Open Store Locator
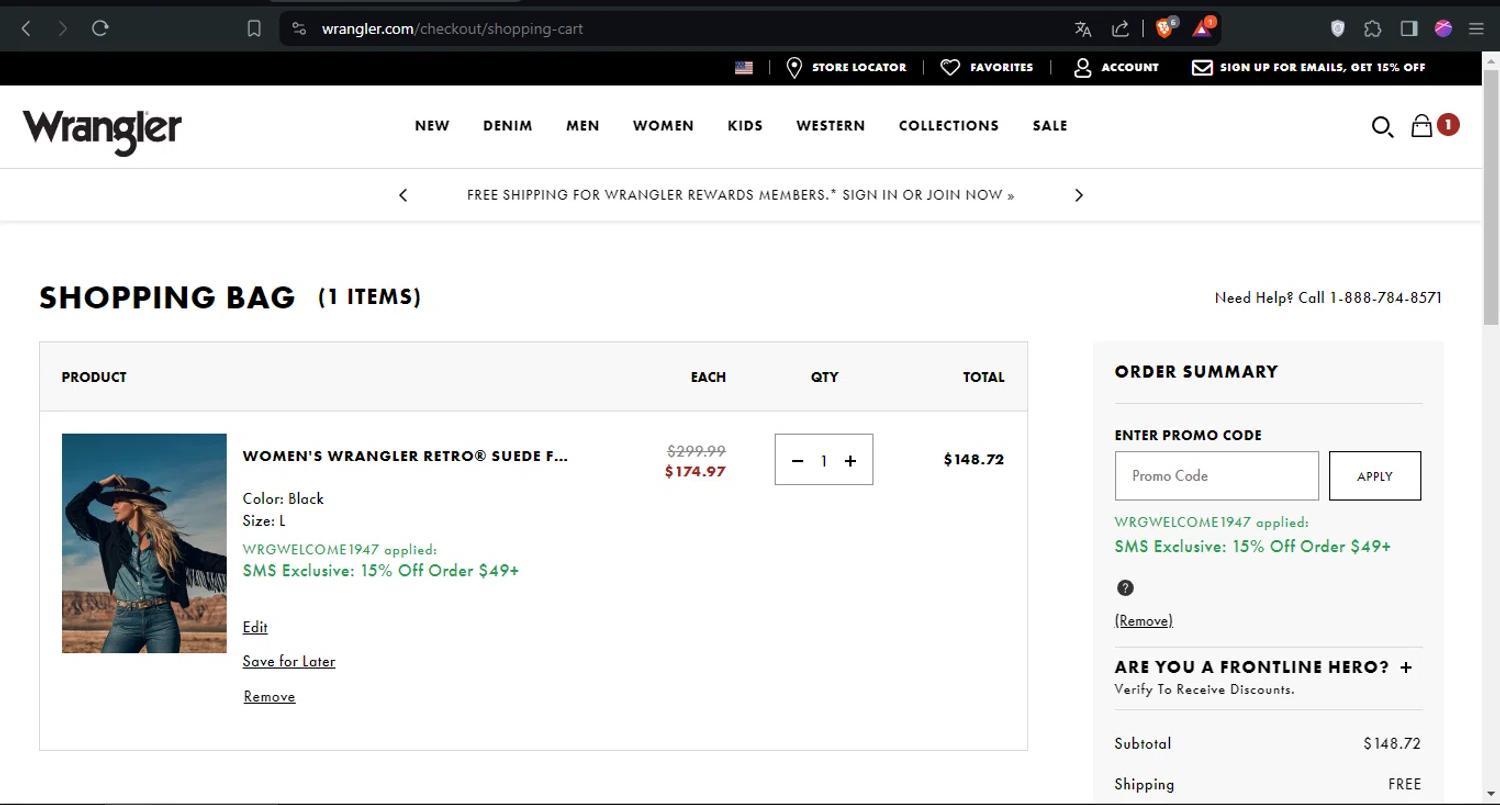 coord(846,67)
